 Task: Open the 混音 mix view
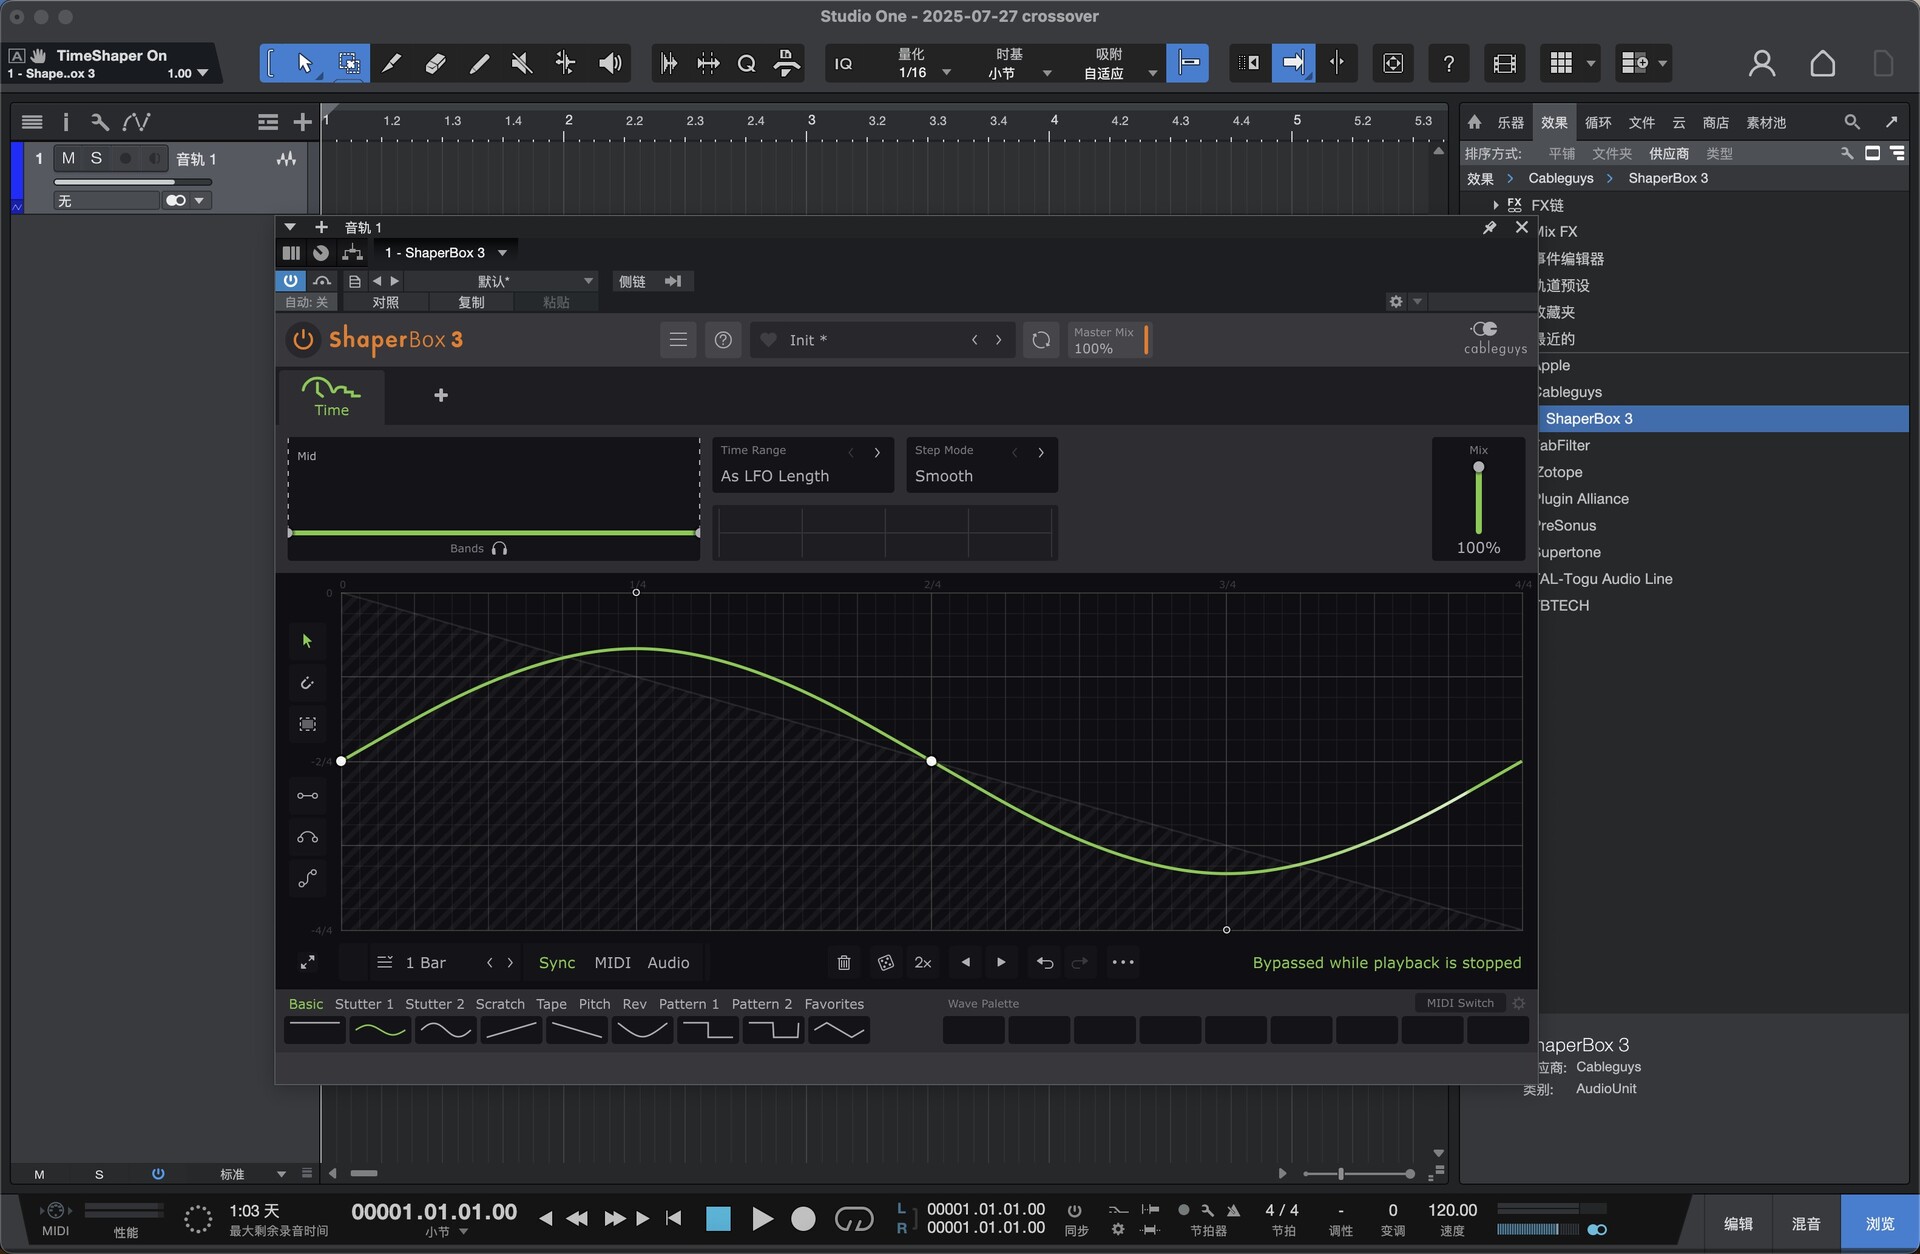[x=1805, y=1223]
